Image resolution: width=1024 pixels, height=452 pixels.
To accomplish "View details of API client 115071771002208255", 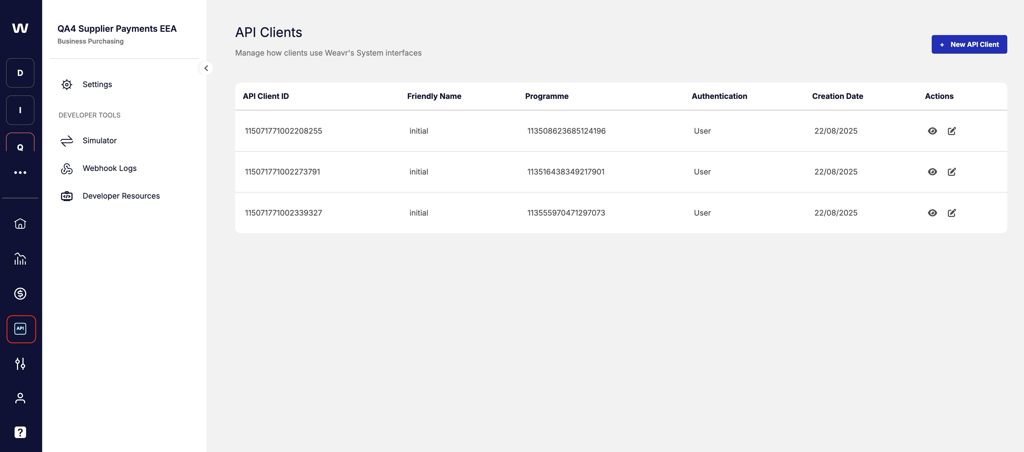I will [x=932, y=131].
